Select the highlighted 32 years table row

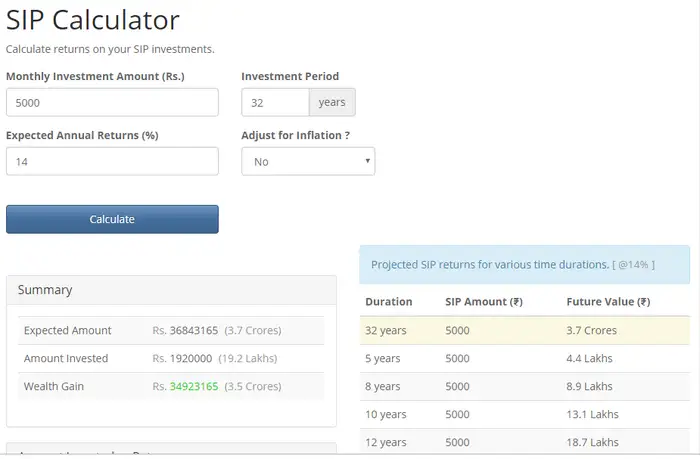click(524, 330)
